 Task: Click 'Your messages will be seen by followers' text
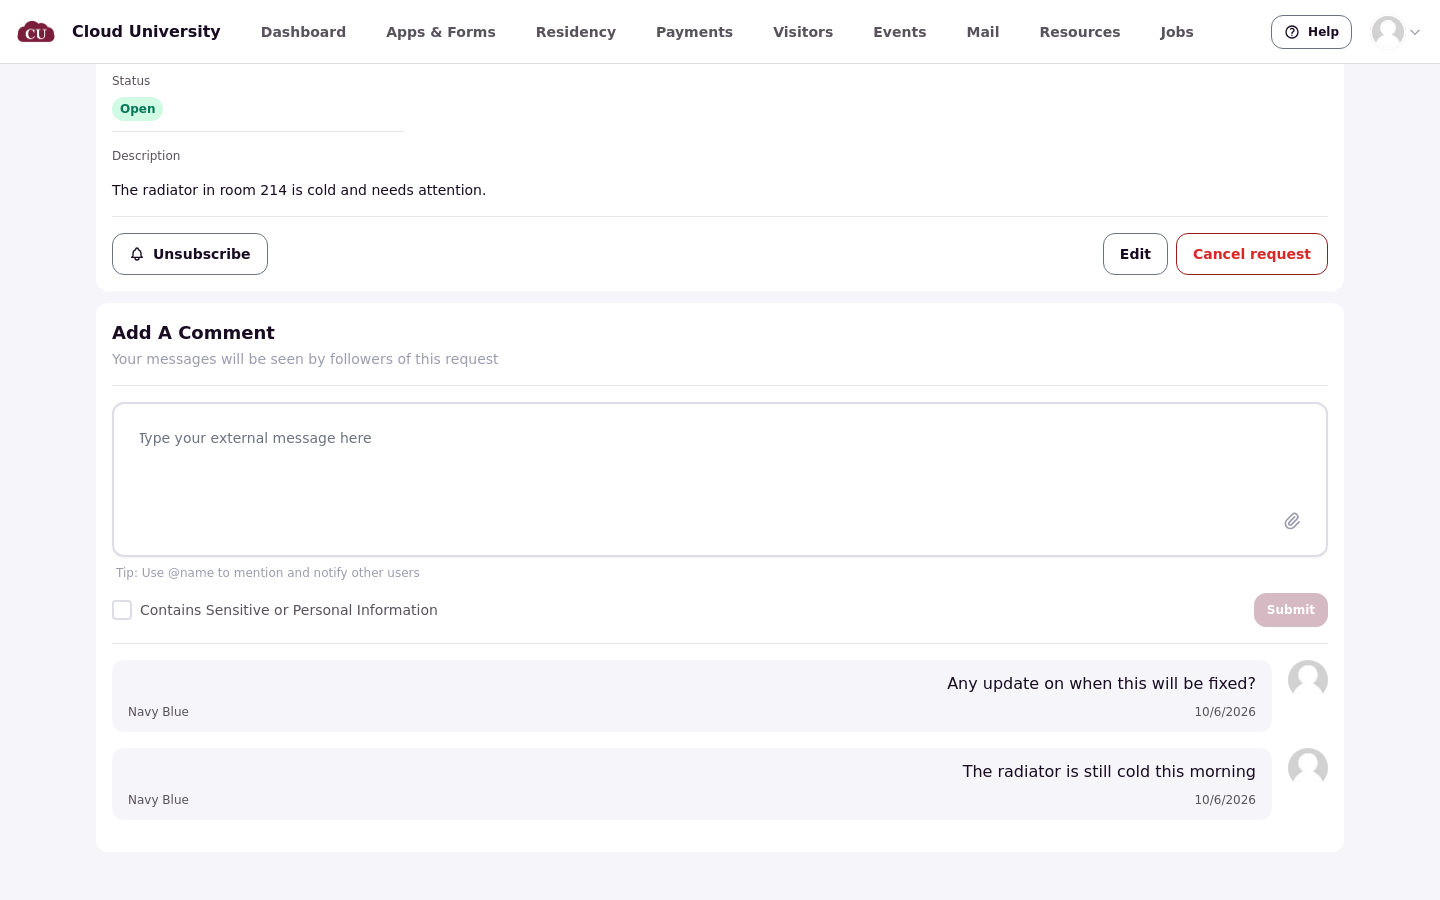[x=305, y=359]
